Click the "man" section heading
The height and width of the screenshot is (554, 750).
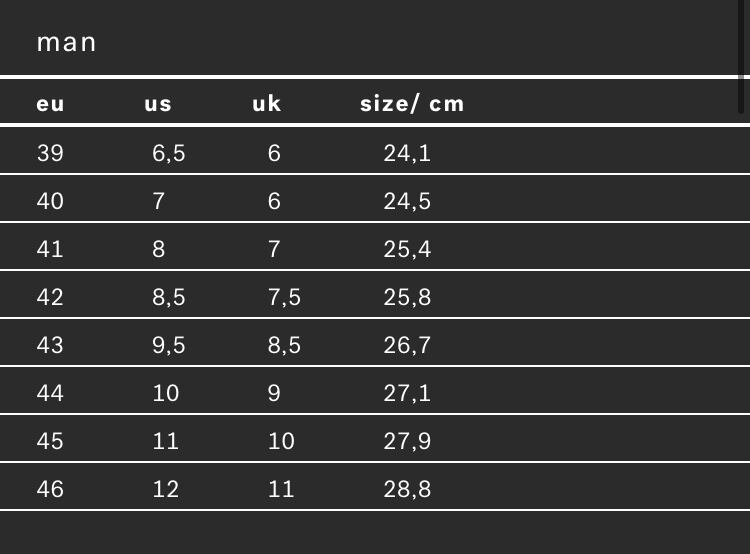click(x=66, y=43)
